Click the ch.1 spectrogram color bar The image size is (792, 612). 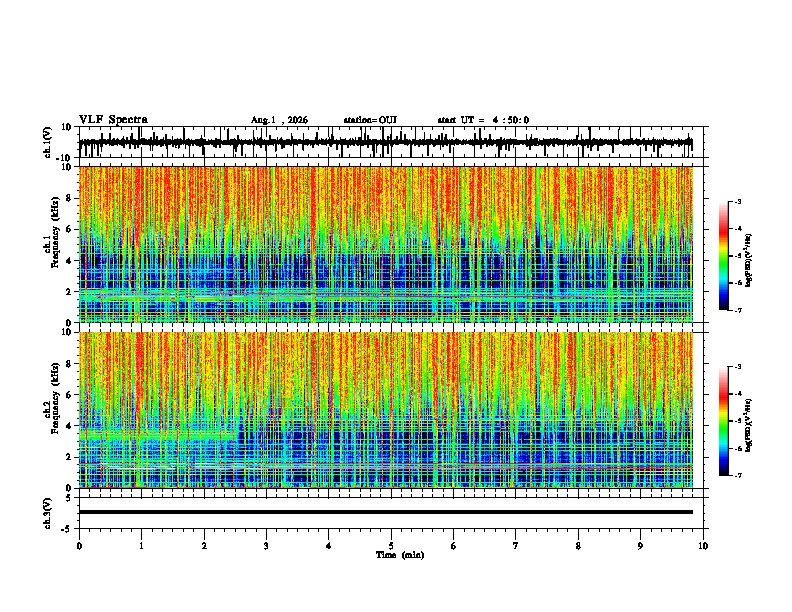click(x=724, y=256)
